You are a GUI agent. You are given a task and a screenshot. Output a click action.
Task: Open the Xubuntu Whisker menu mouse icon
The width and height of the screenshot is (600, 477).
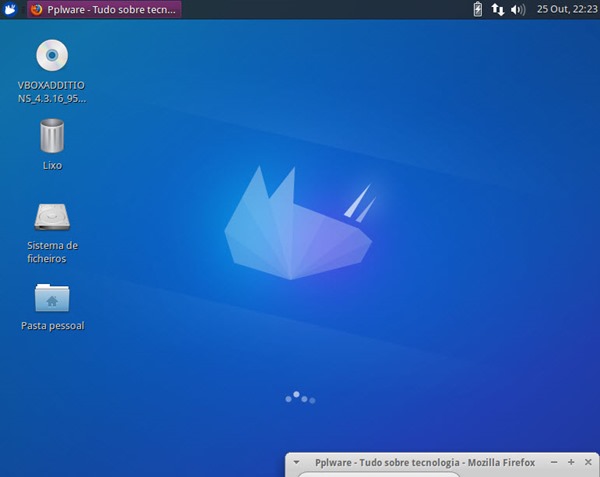click(10, 9)
